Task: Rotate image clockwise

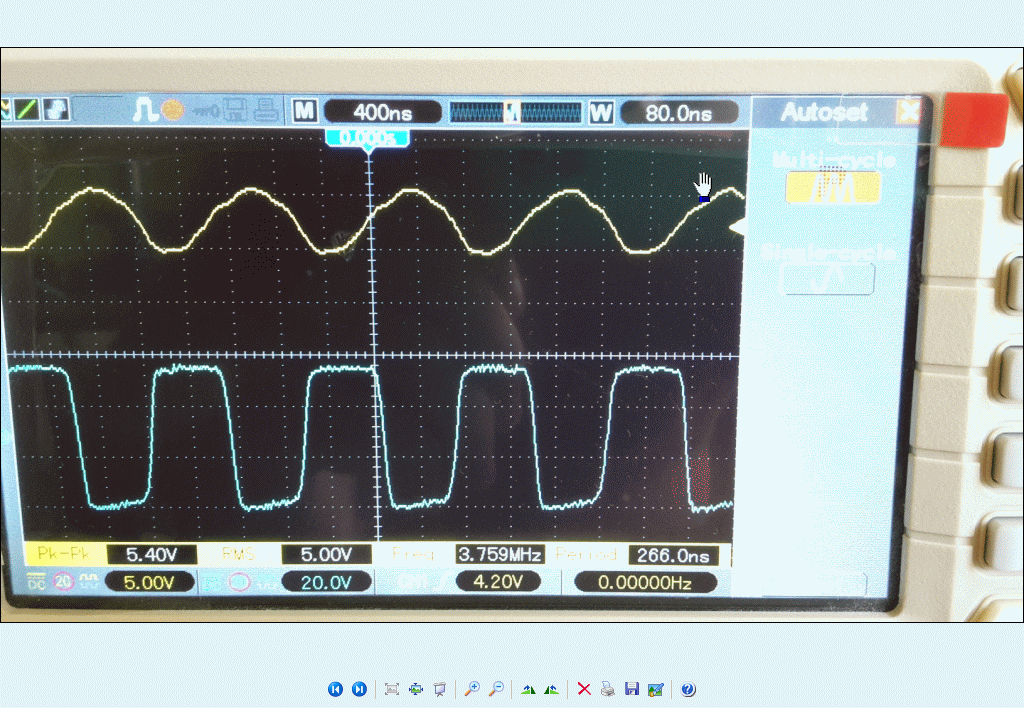Action: 528,689
